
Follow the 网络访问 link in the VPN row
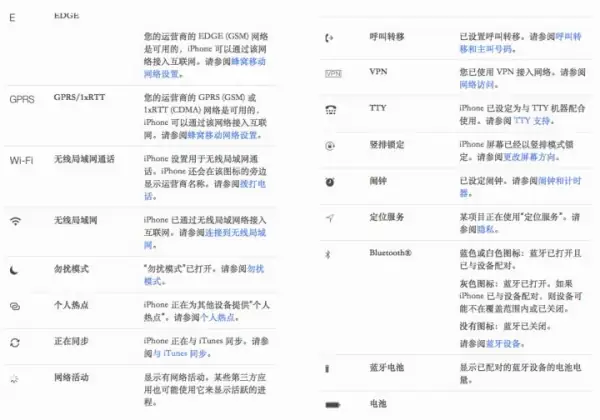[x=477, y=84]
